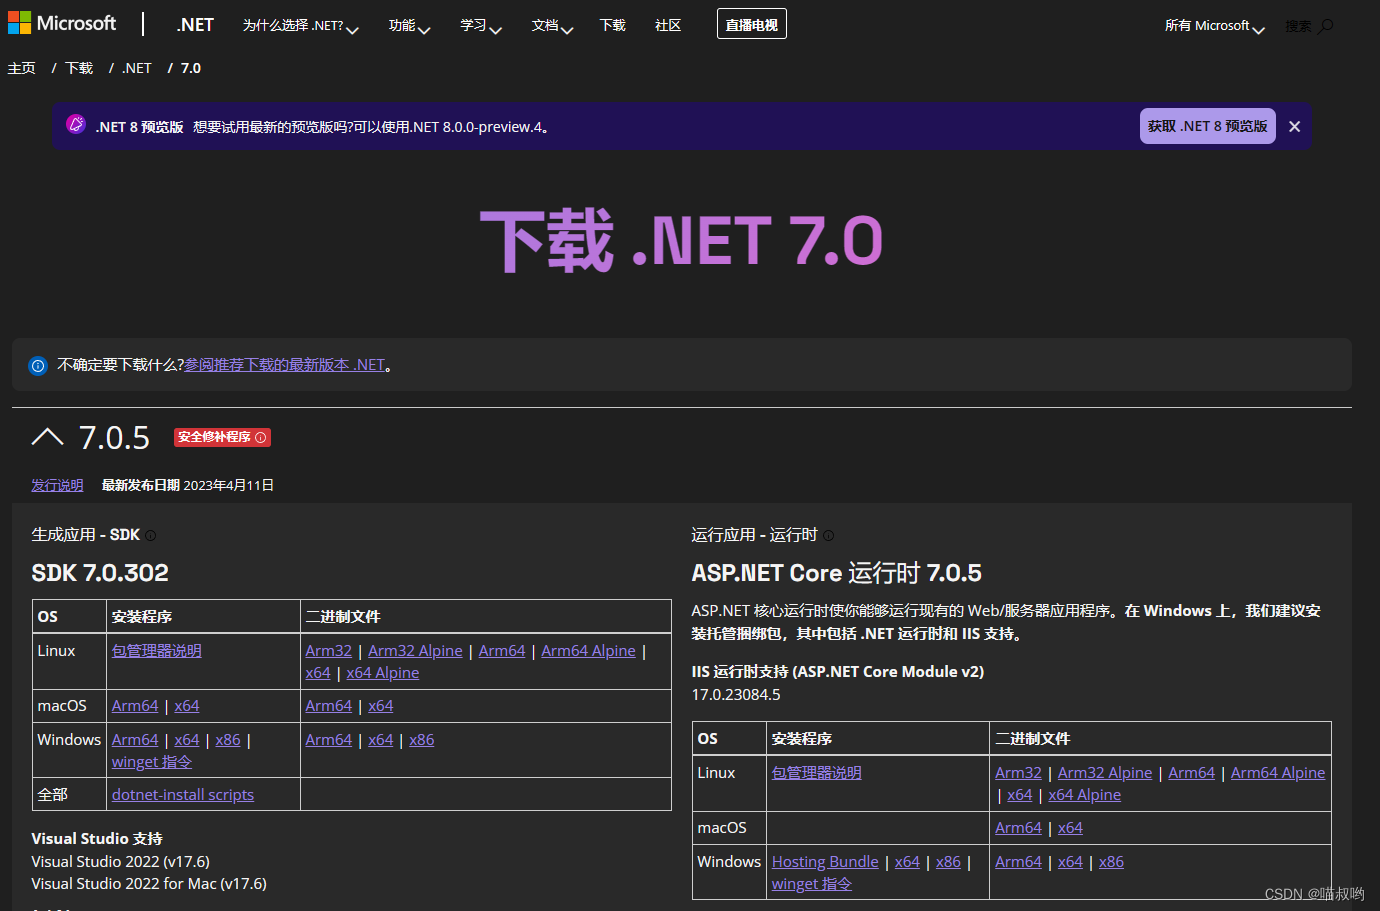The height and width of the screenshot is (911, 1380).
Task: Expand the 功能 menu
Action: [x=409, y=25]
